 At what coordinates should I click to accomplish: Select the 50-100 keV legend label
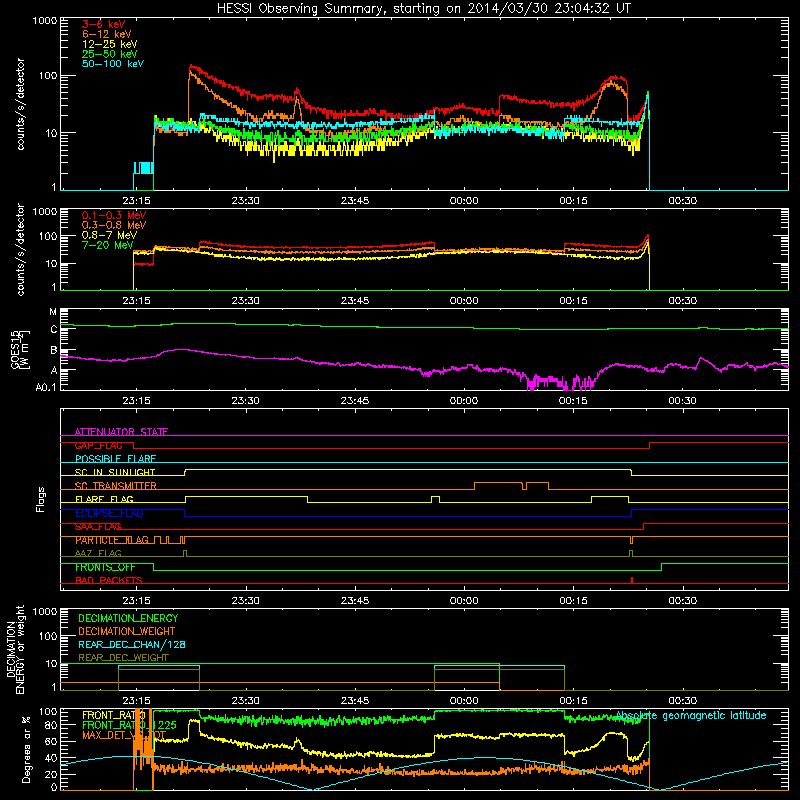[113, 64]
